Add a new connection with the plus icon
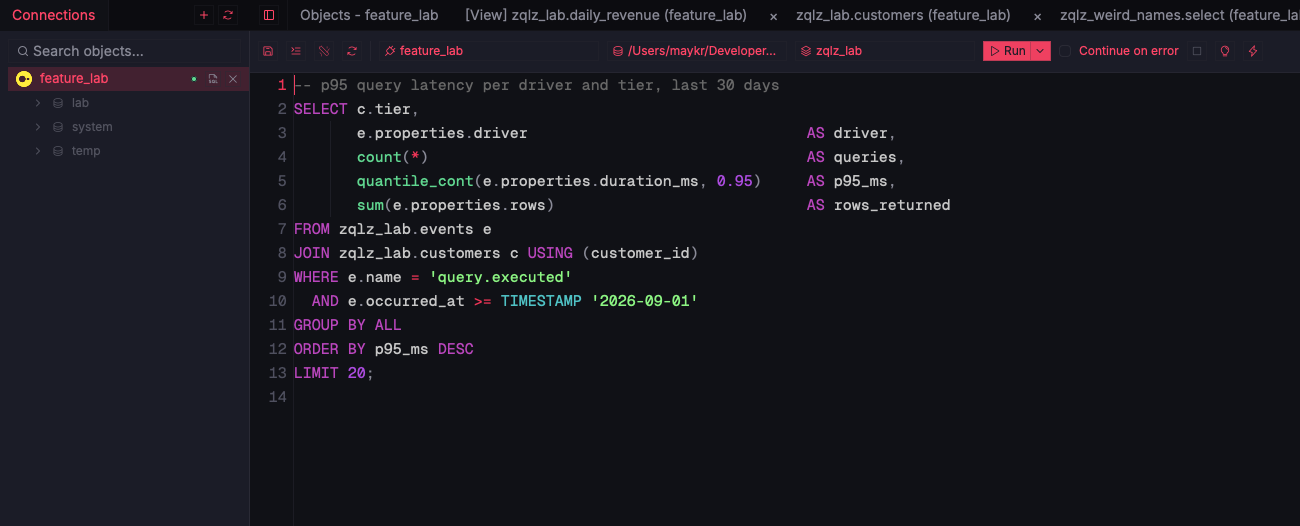Image resolution: width=1300 pixels, height=526 pixels. (x=204, y=15)
